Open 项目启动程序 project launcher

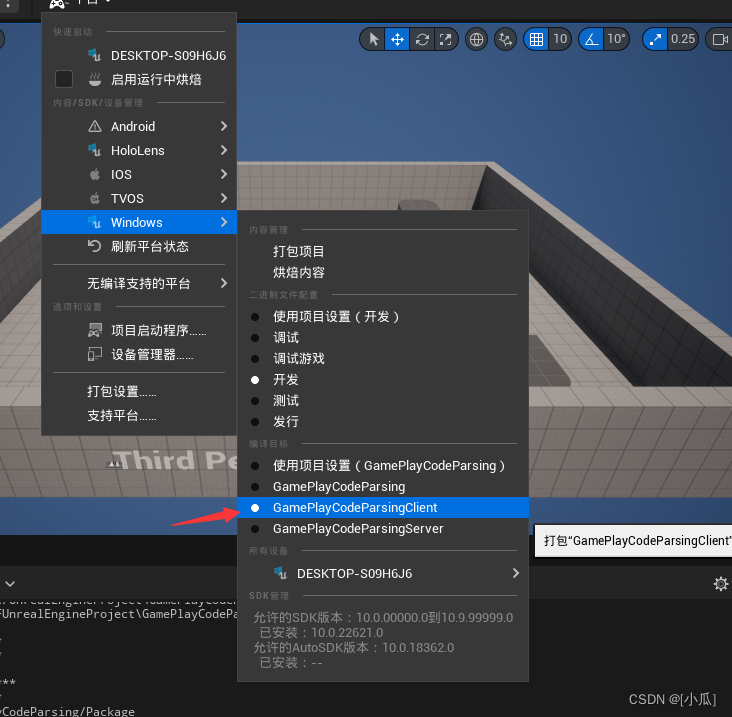coord(139,330)
